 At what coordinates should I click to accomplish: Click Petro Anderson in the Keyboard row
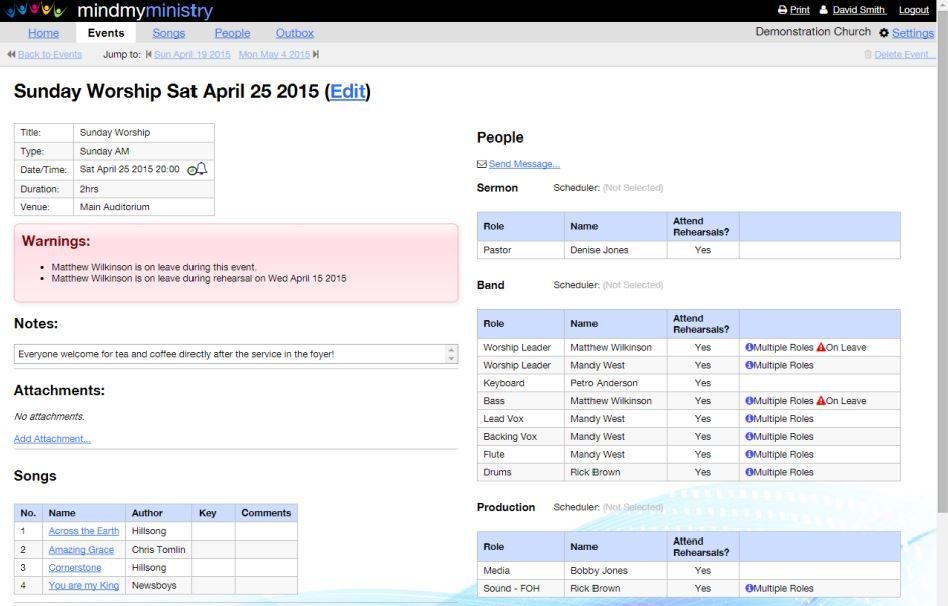tap(603, 383)
